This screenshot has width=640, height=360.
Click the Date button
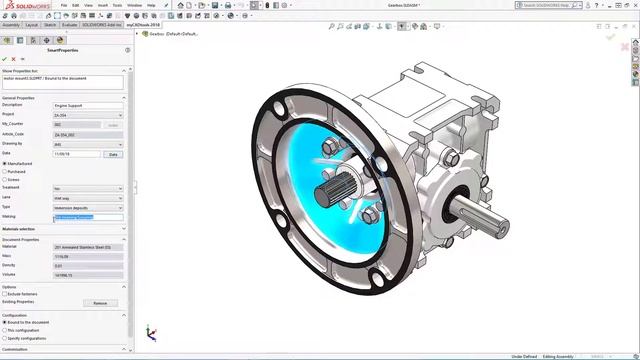(x=113, y=155)
